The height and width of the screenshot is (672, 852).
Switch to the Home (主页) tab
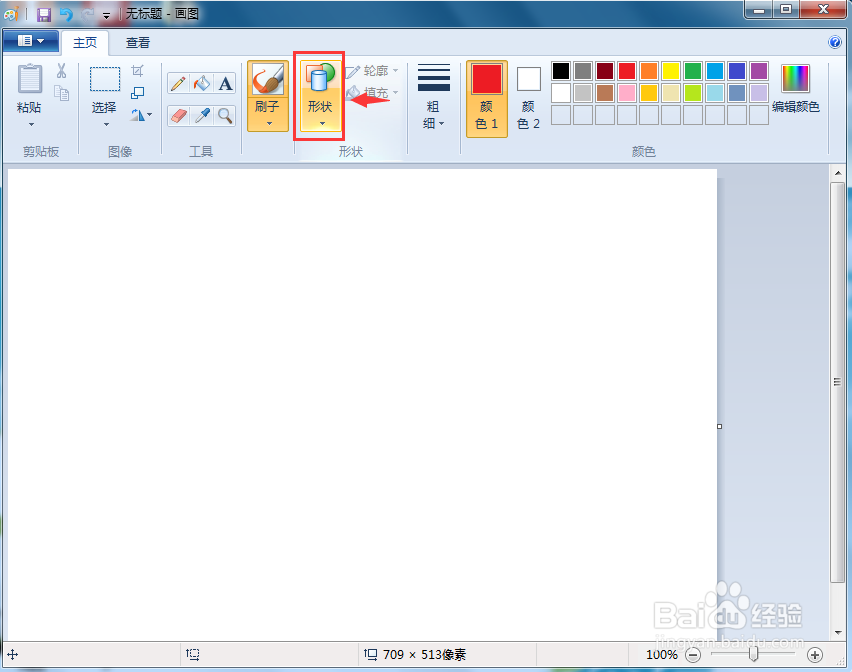(85, 42)
